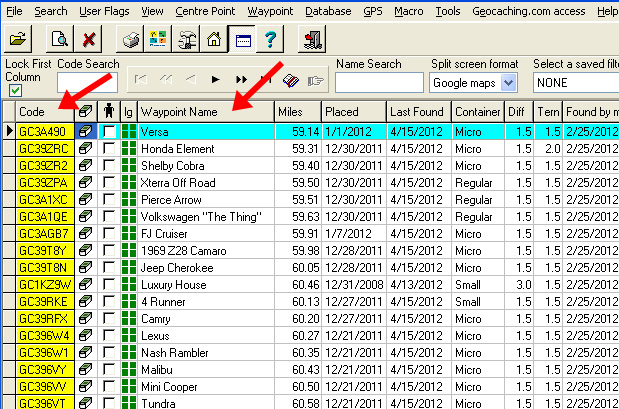Sort by the Placed column header
Viewport: 619px width, 409px height.
point(354,112)
